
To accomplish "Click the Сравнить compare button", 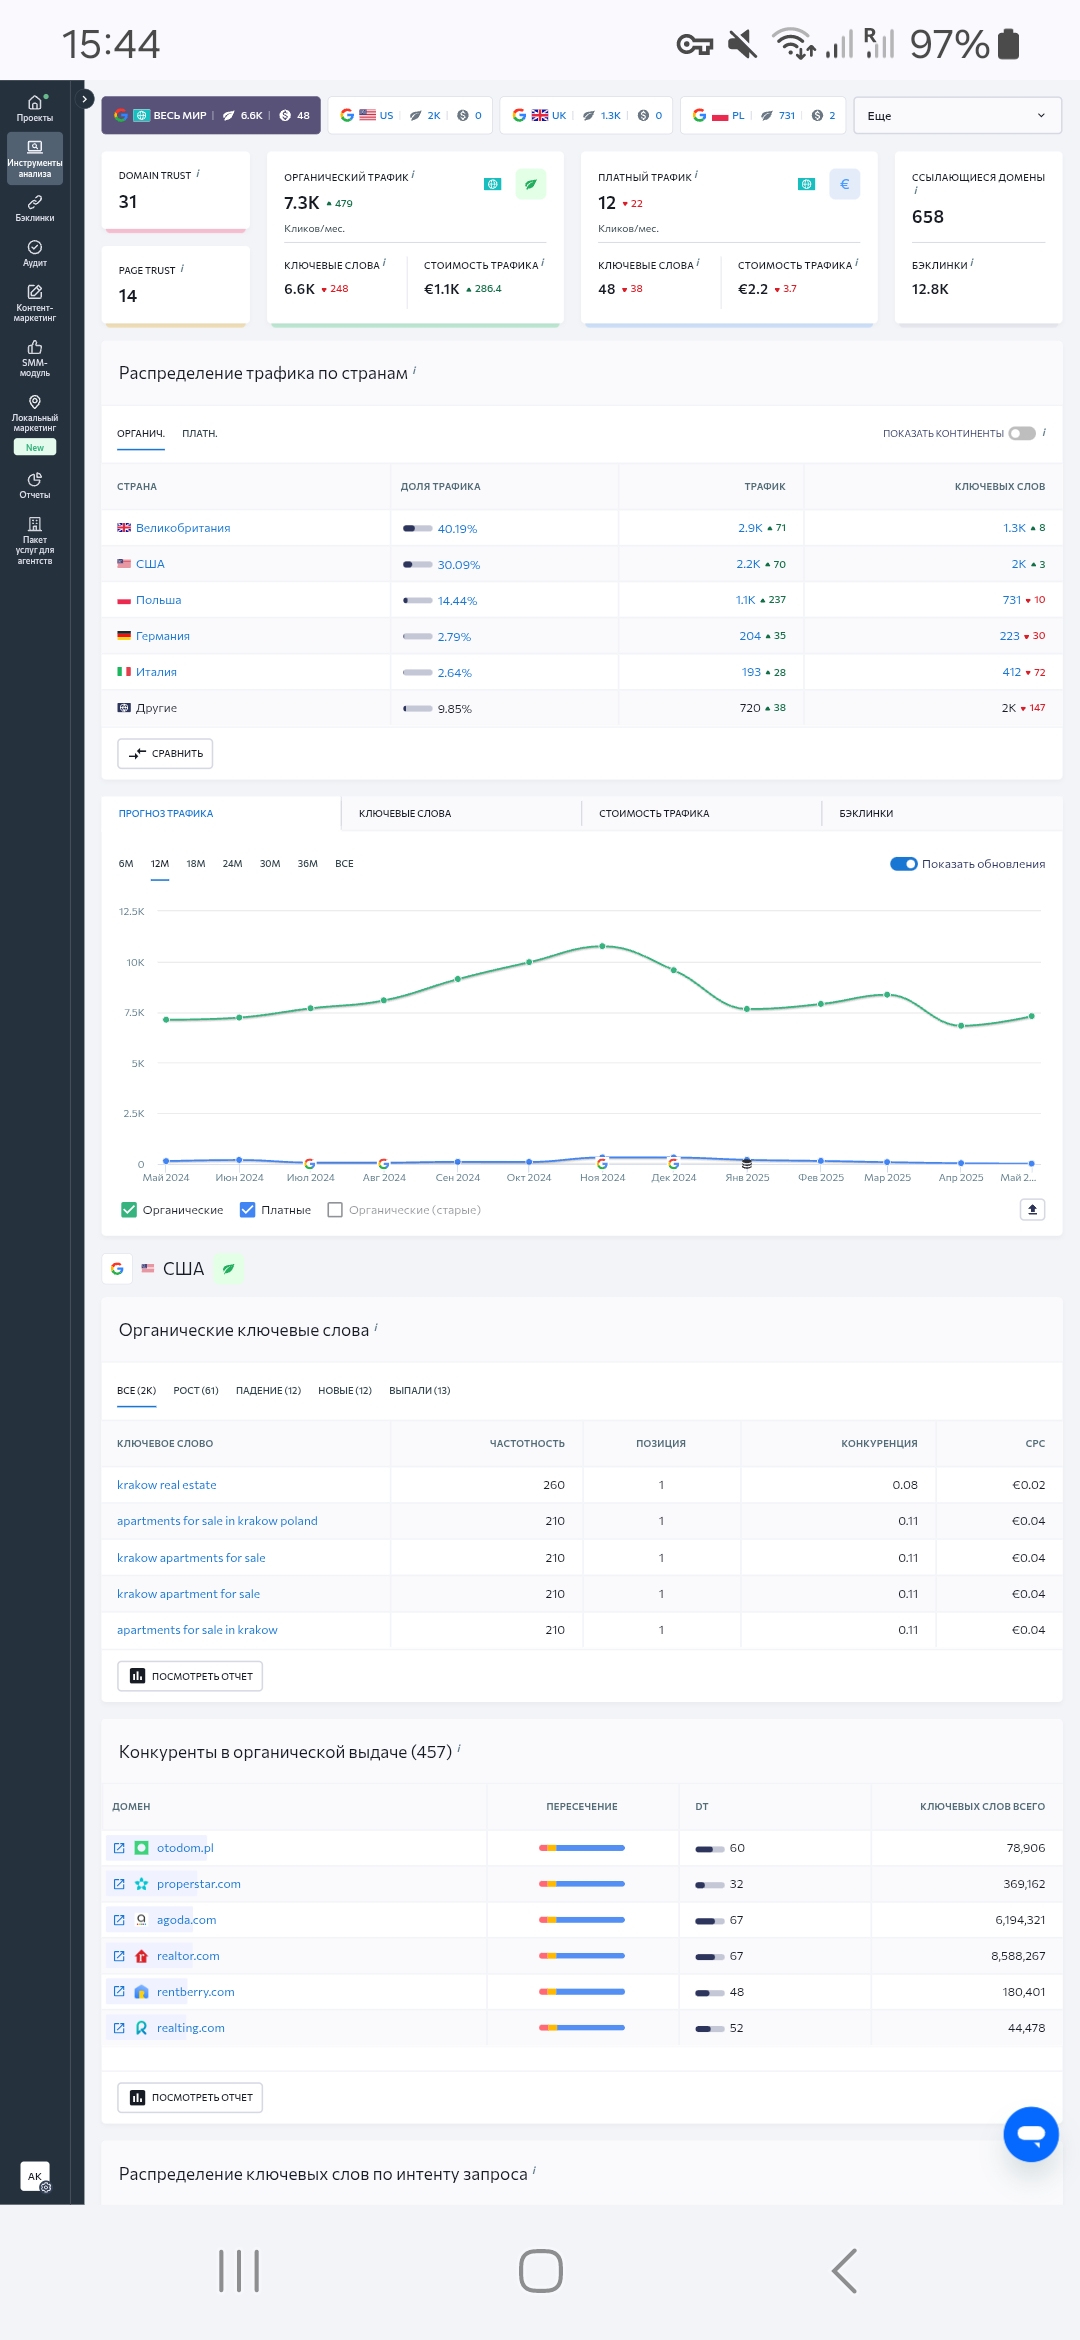I will 165,754.
